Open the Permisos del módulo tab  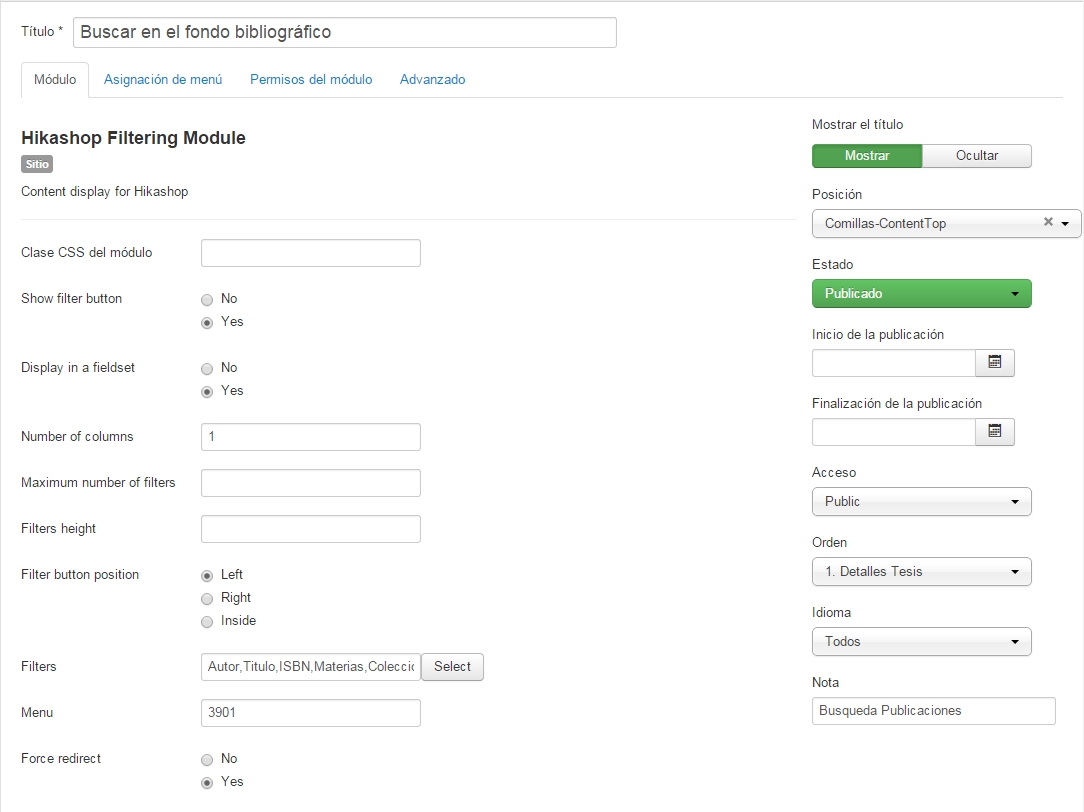[x=311, y=80]
